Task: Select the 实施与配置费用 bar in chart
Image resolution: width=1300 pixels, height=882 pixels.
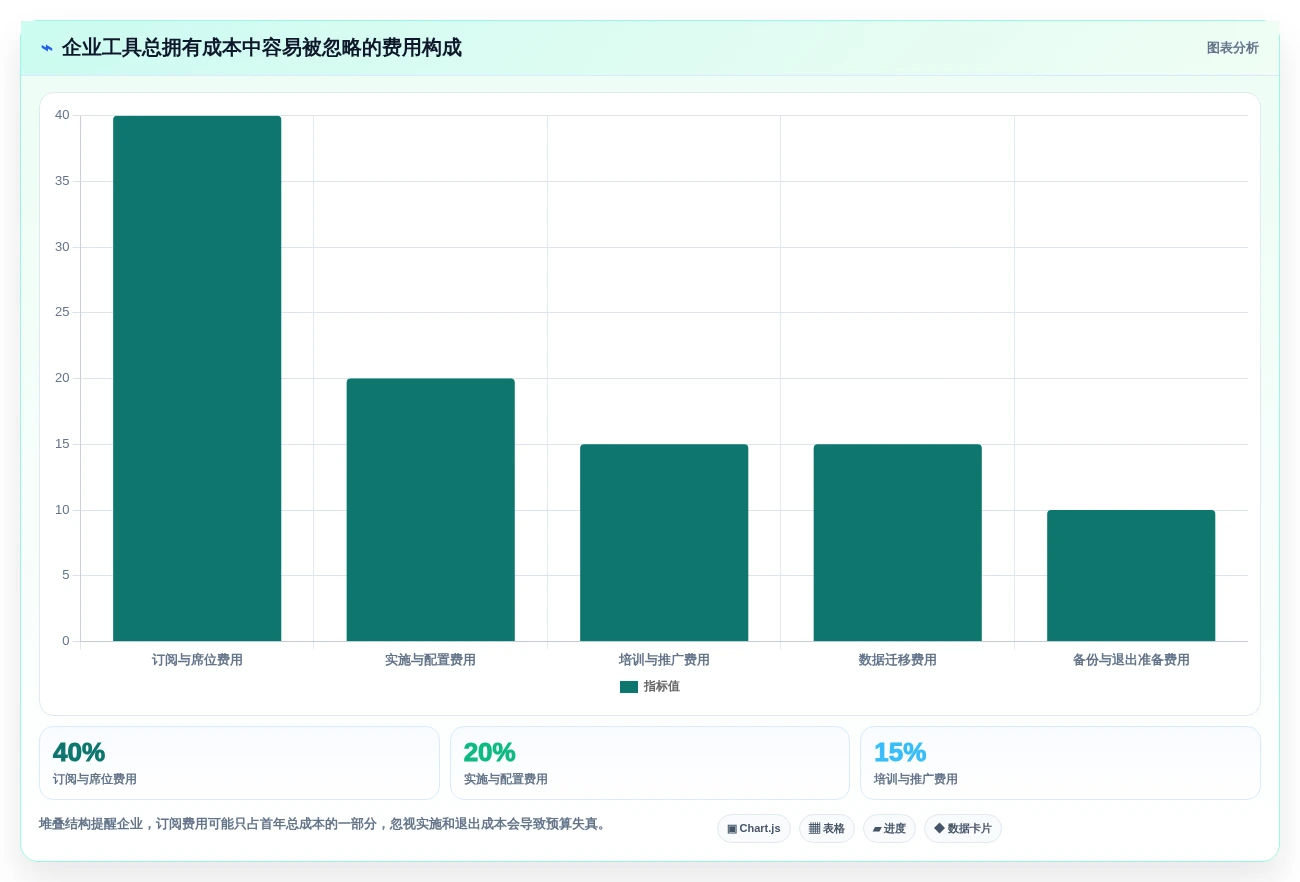Action: (431, 510)
